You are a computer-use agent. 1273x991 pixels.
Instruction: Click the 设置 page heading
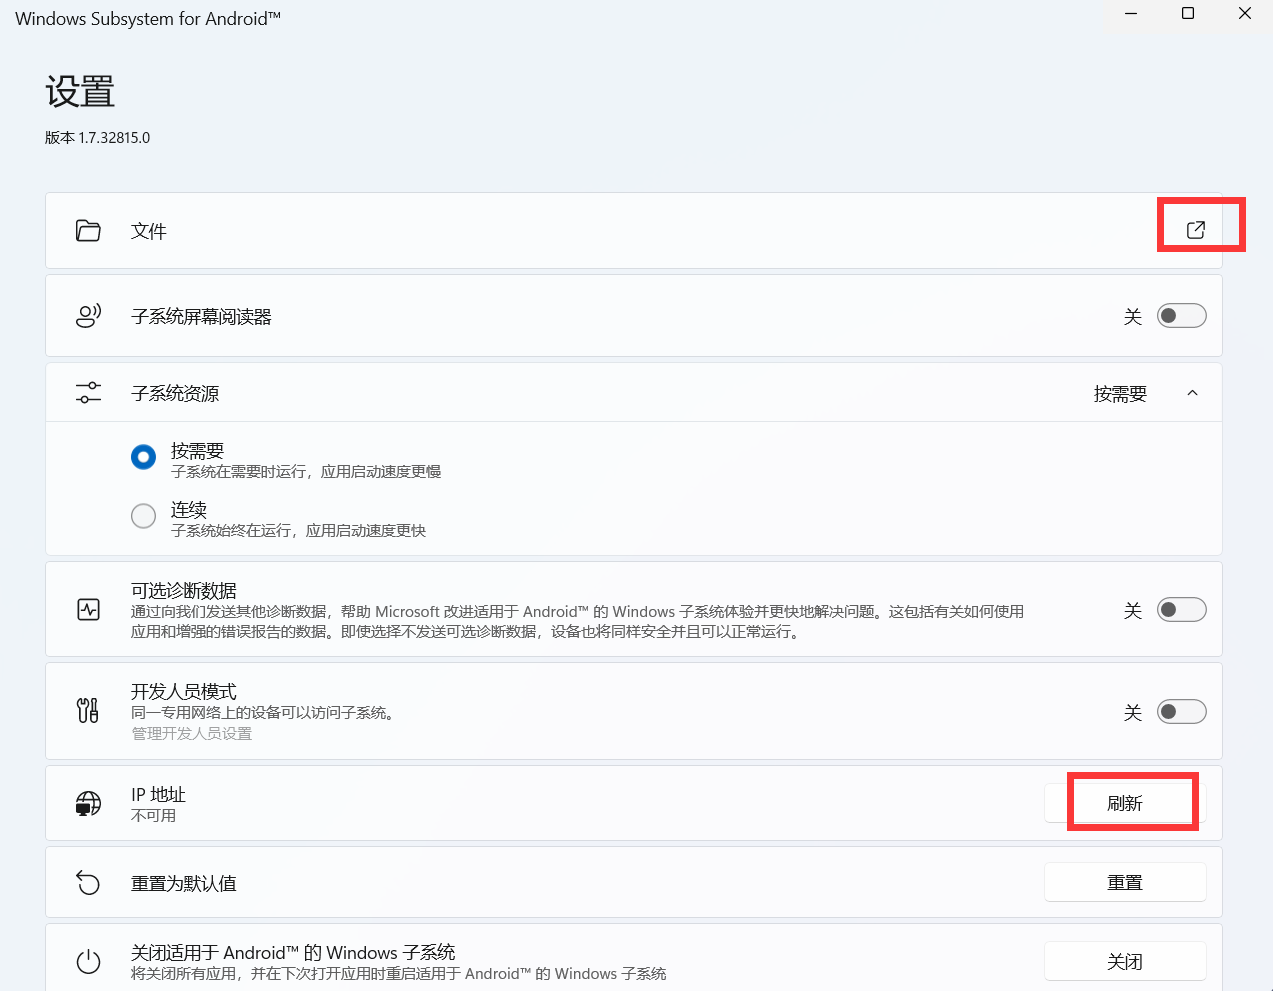[x=80, y=92]
